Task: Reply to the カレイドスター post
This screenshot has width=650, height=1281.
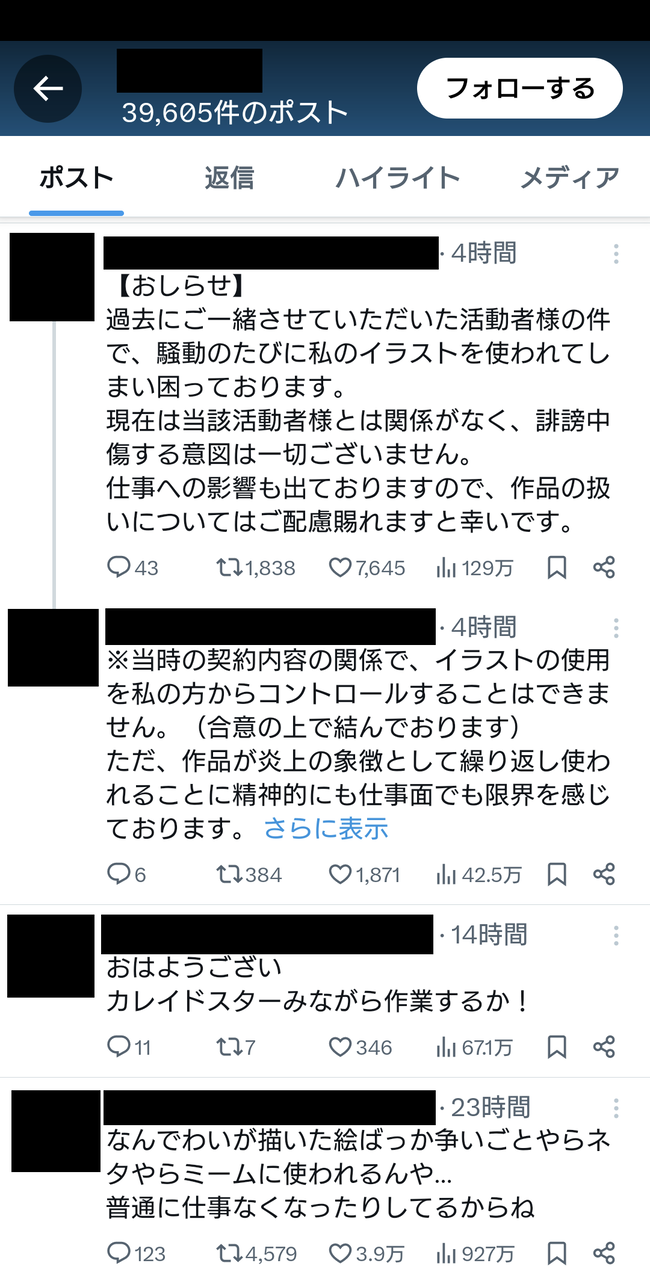Action: (x=119, y=1047)
